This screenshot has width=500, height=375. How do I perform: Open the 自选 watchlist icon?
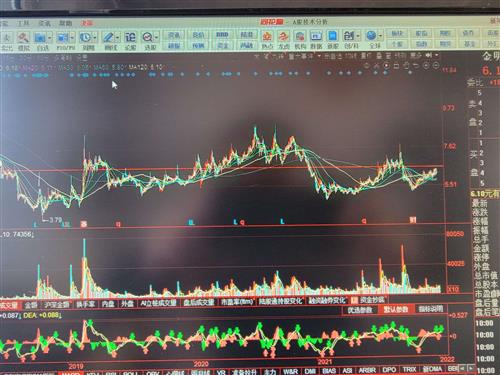[x=40, y=37]
